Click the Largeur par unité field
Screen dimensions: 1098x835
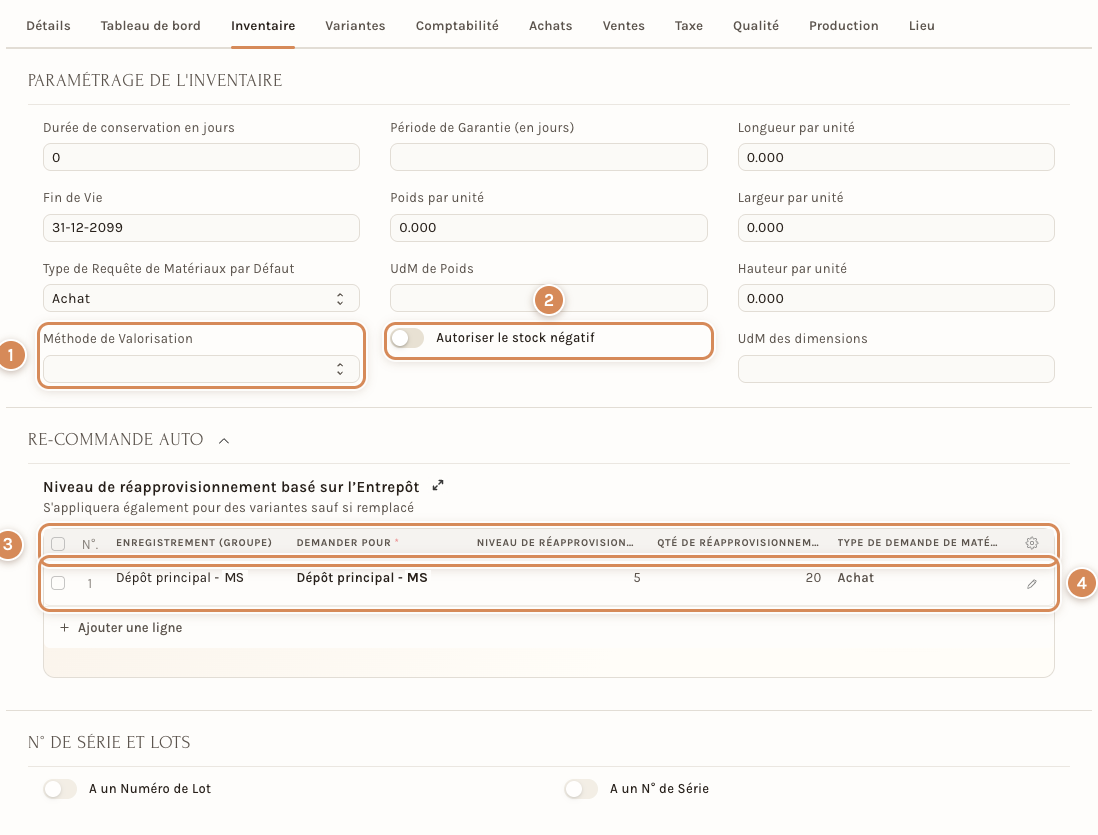pos(896,228)
